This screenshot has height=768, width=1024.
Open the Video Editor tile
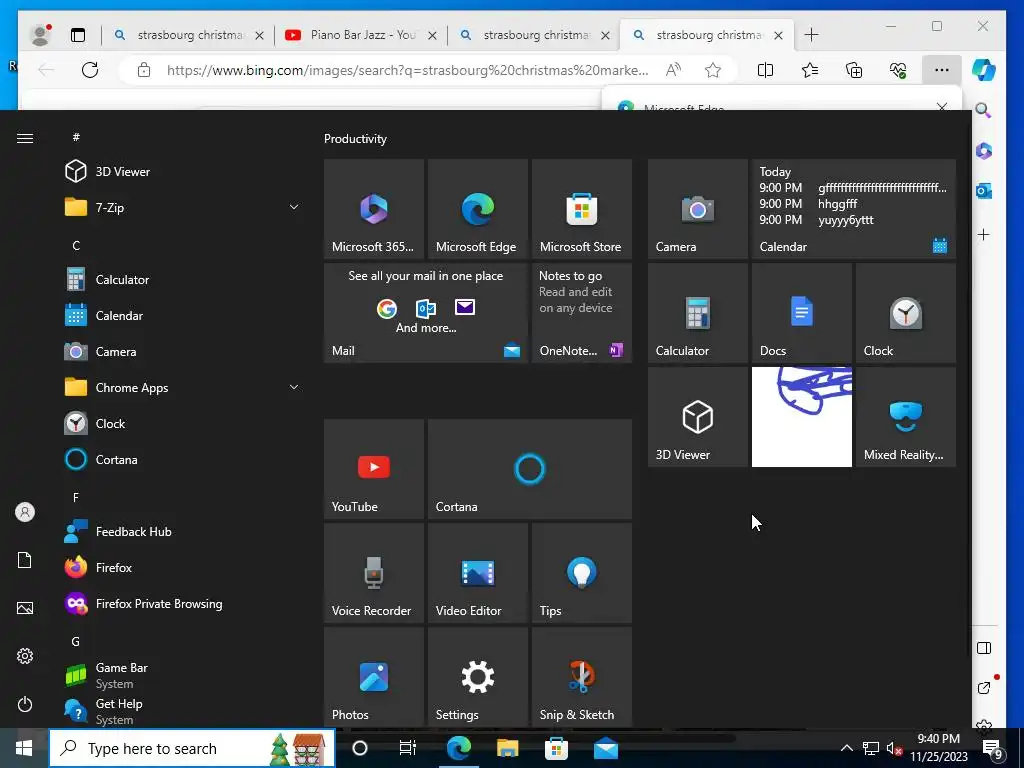point(477,573)
